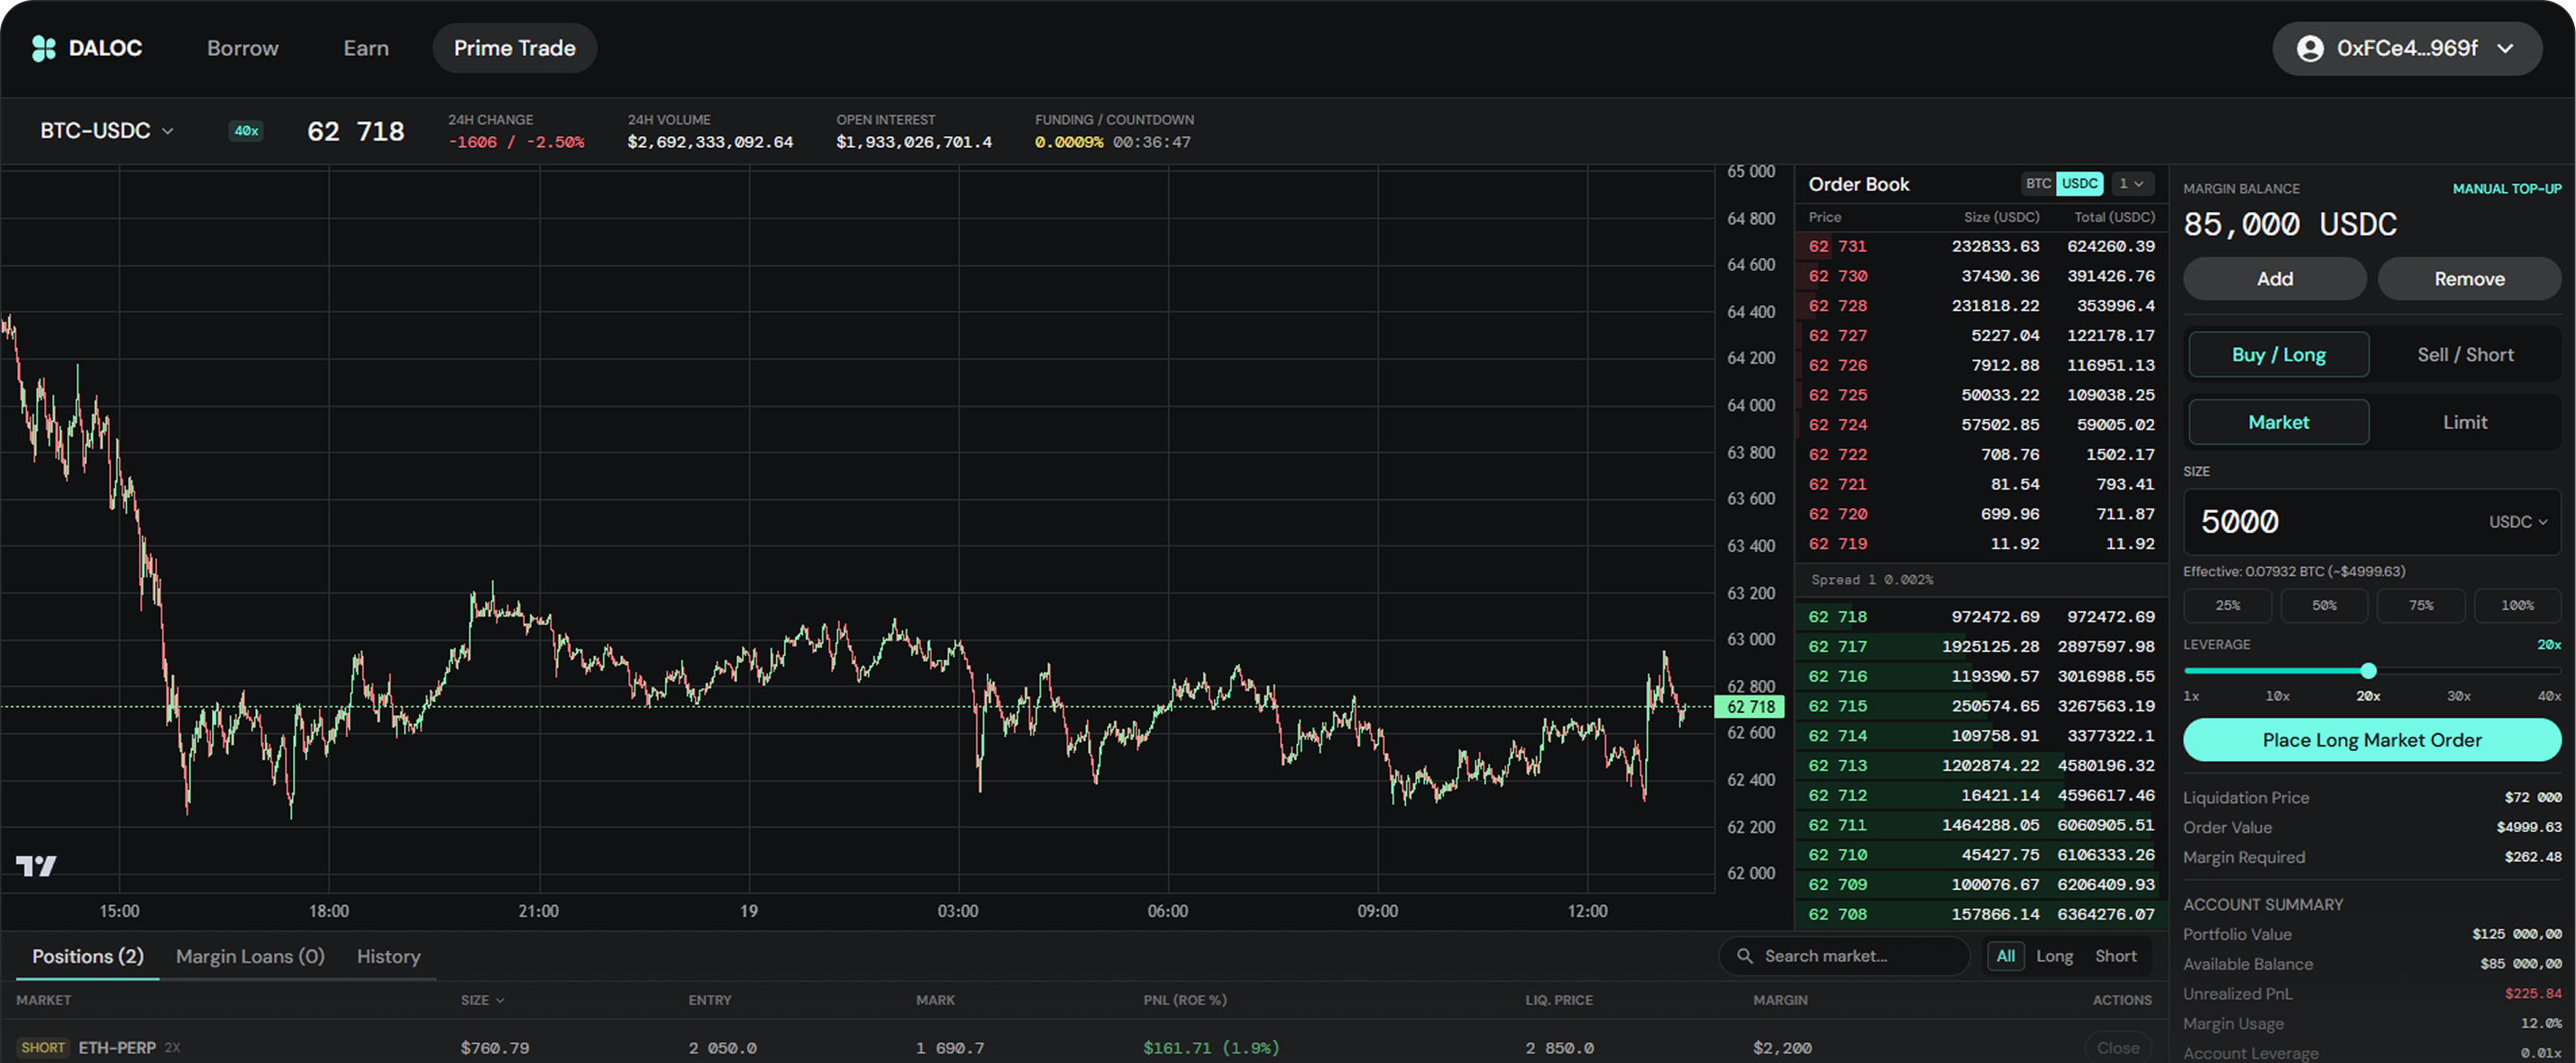Click the 40x leverage badge

tap(246, 131)
